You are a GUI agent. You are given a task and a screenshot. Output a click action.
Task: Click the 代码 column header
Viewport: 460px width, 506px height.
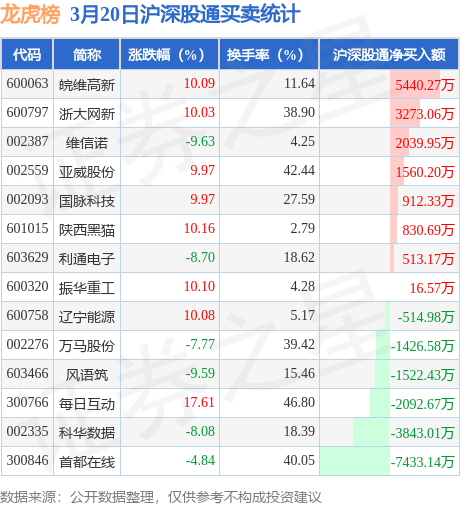tap(27, 55)
